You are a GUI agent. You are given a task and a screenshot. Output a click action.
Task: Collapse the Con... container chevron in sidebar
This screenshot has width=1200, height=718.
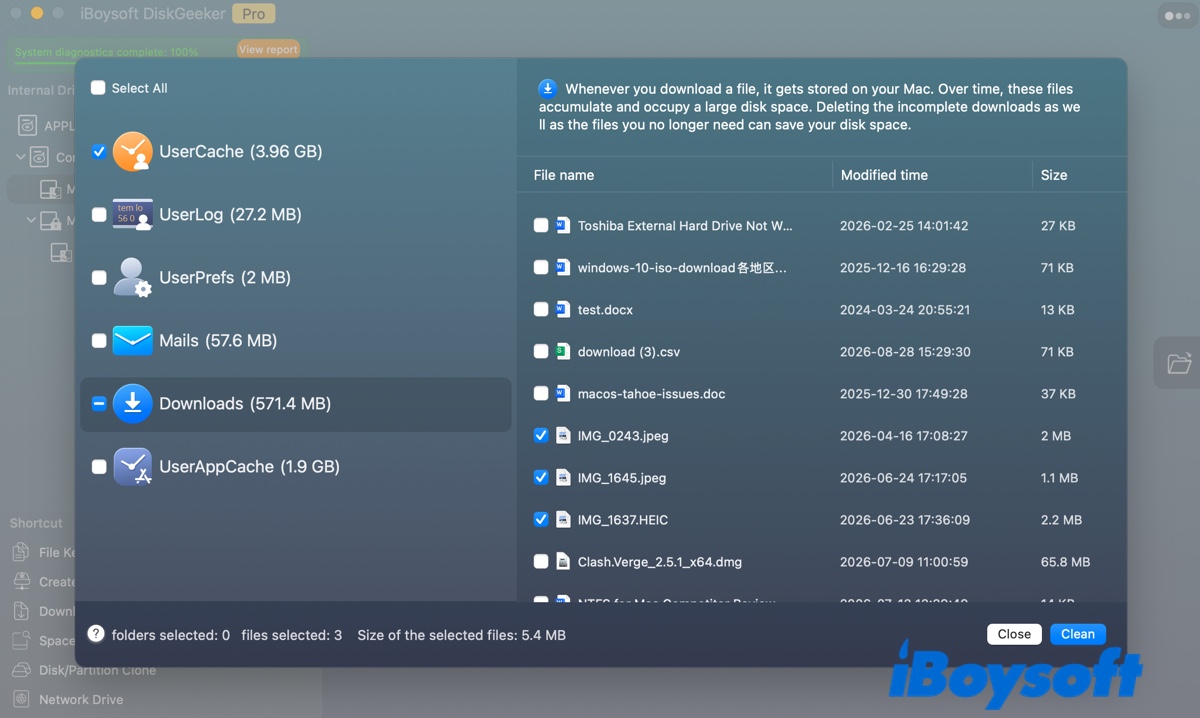[x=21, y=157]
